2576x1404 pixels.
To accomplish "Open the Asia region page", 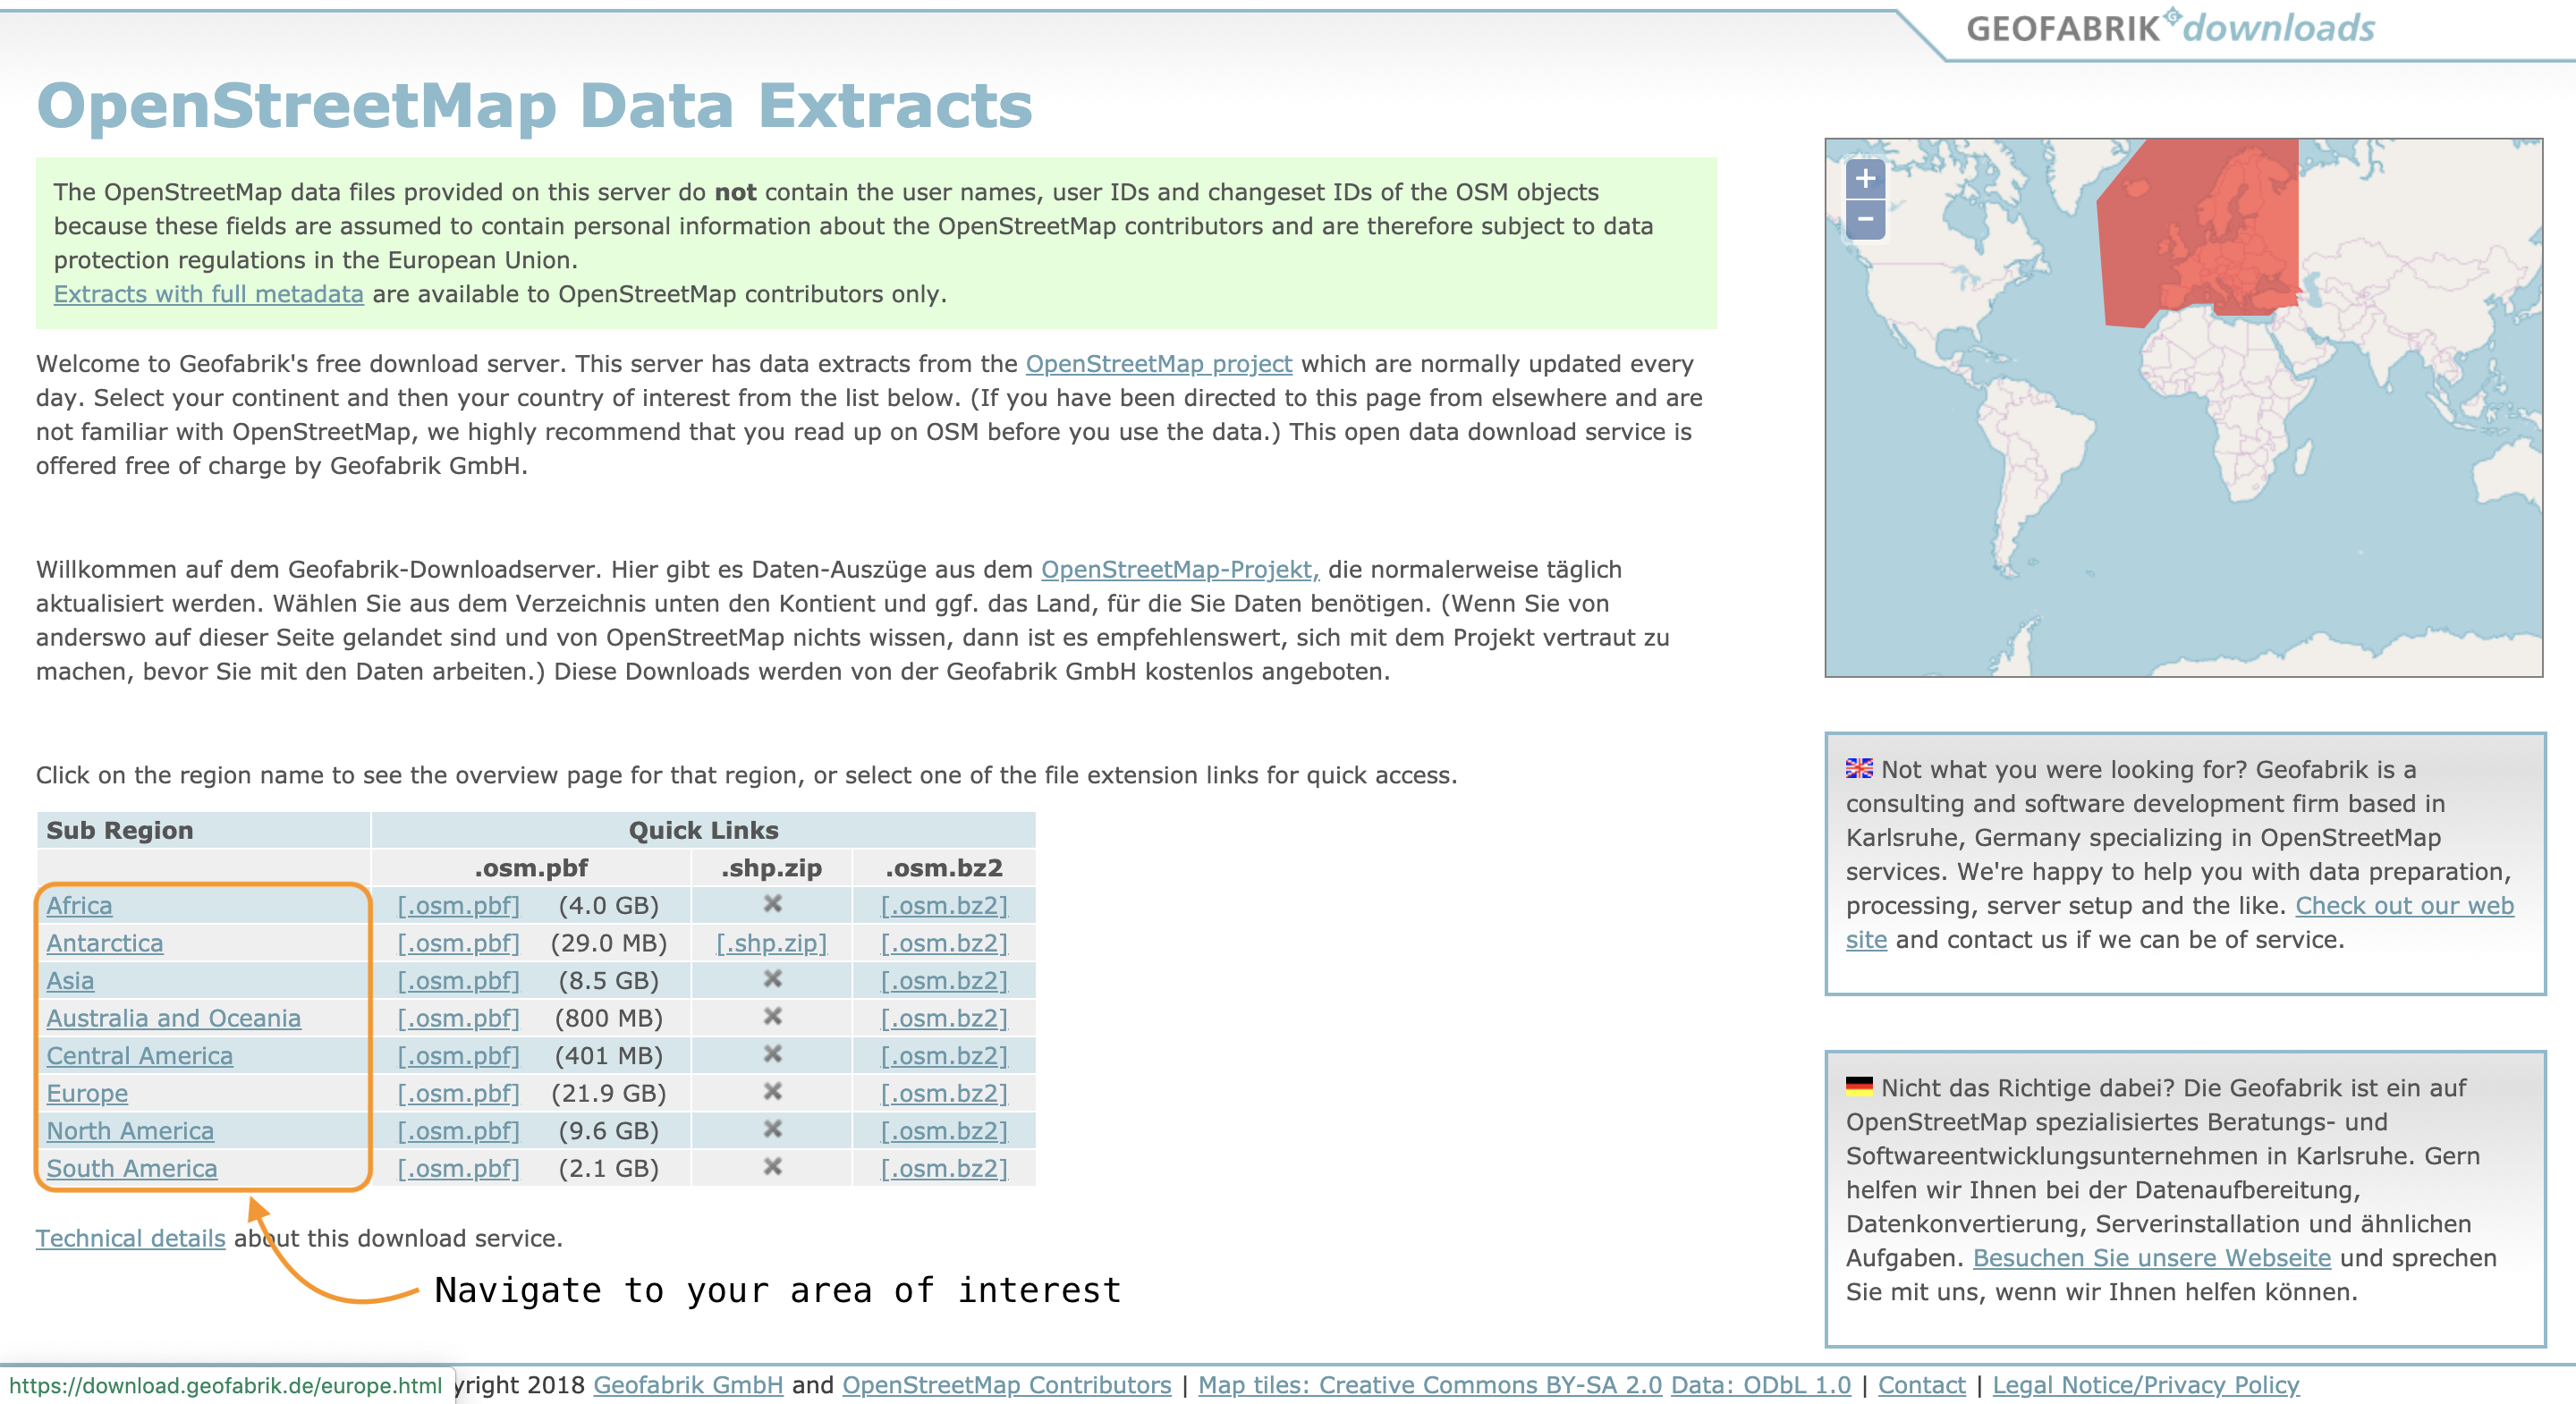I will pyautogui.click(x=70, y=980).
